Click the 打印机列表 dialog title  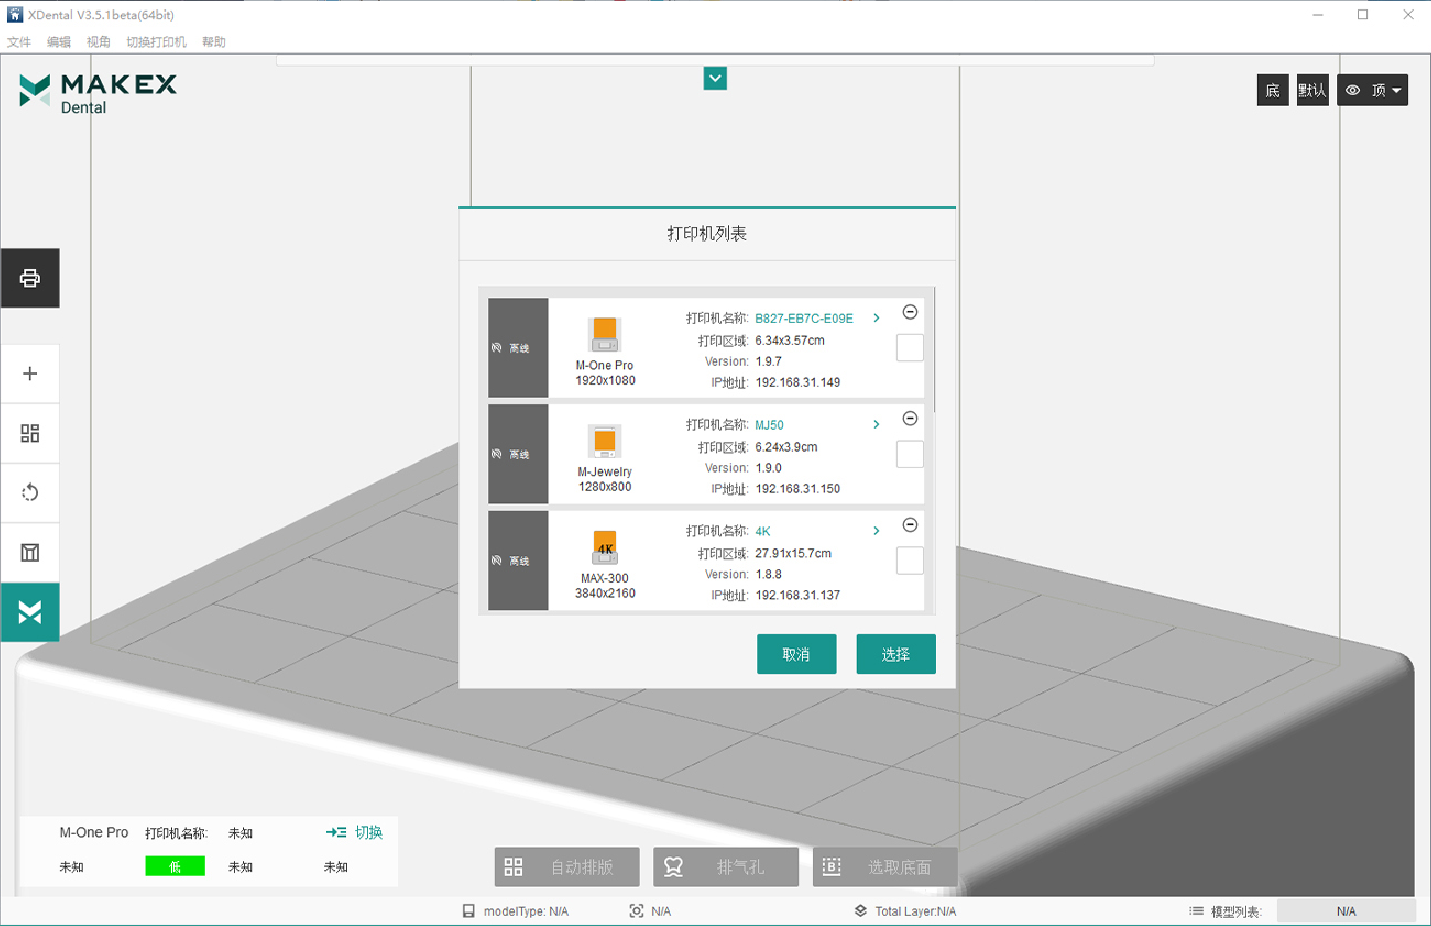[x=707, y=233]
